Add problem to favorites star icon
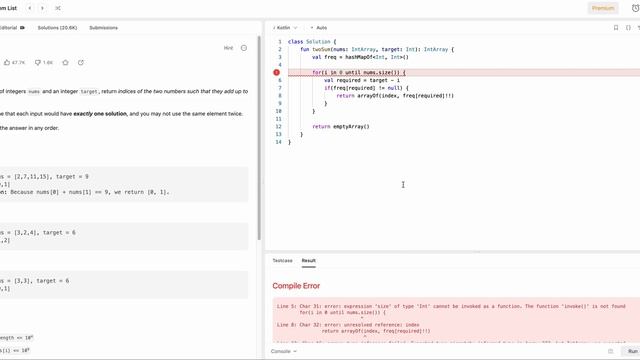 pyautogui.click(x=65, y=62)
